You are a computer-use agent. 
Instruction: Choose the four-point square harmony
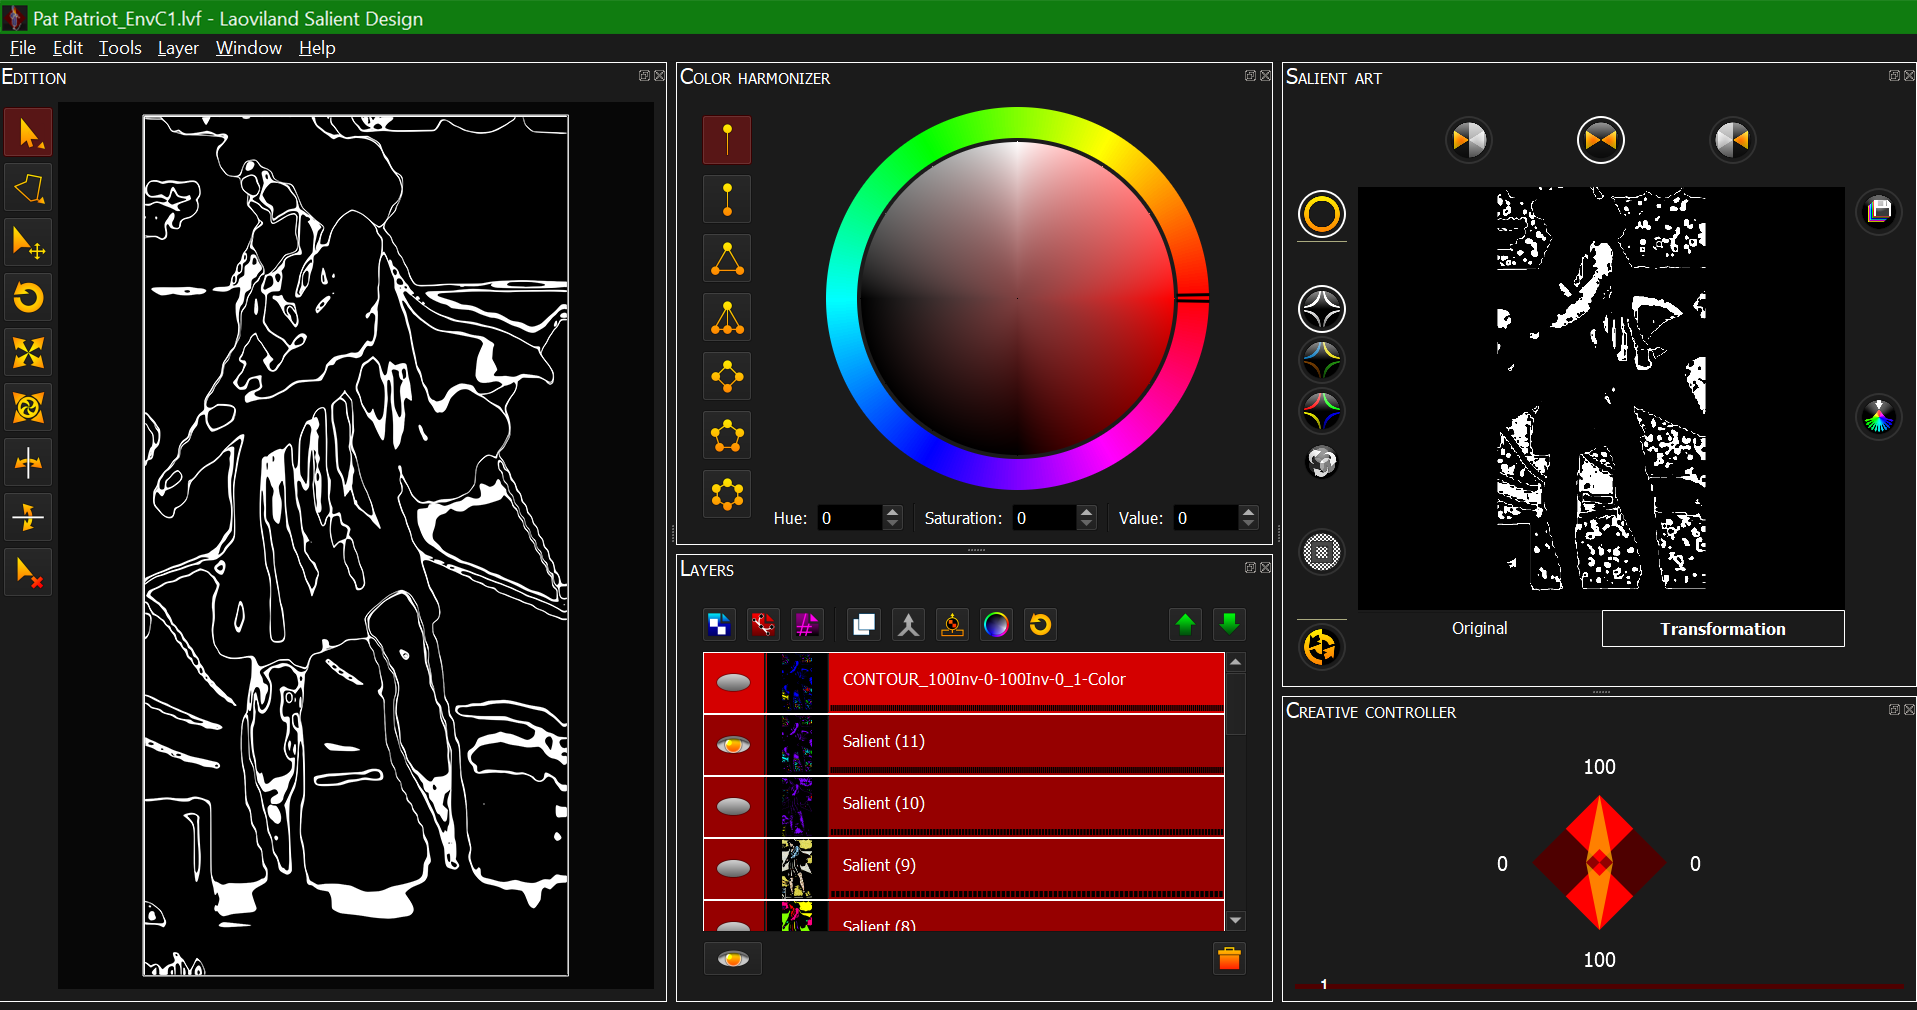[727, 376]
